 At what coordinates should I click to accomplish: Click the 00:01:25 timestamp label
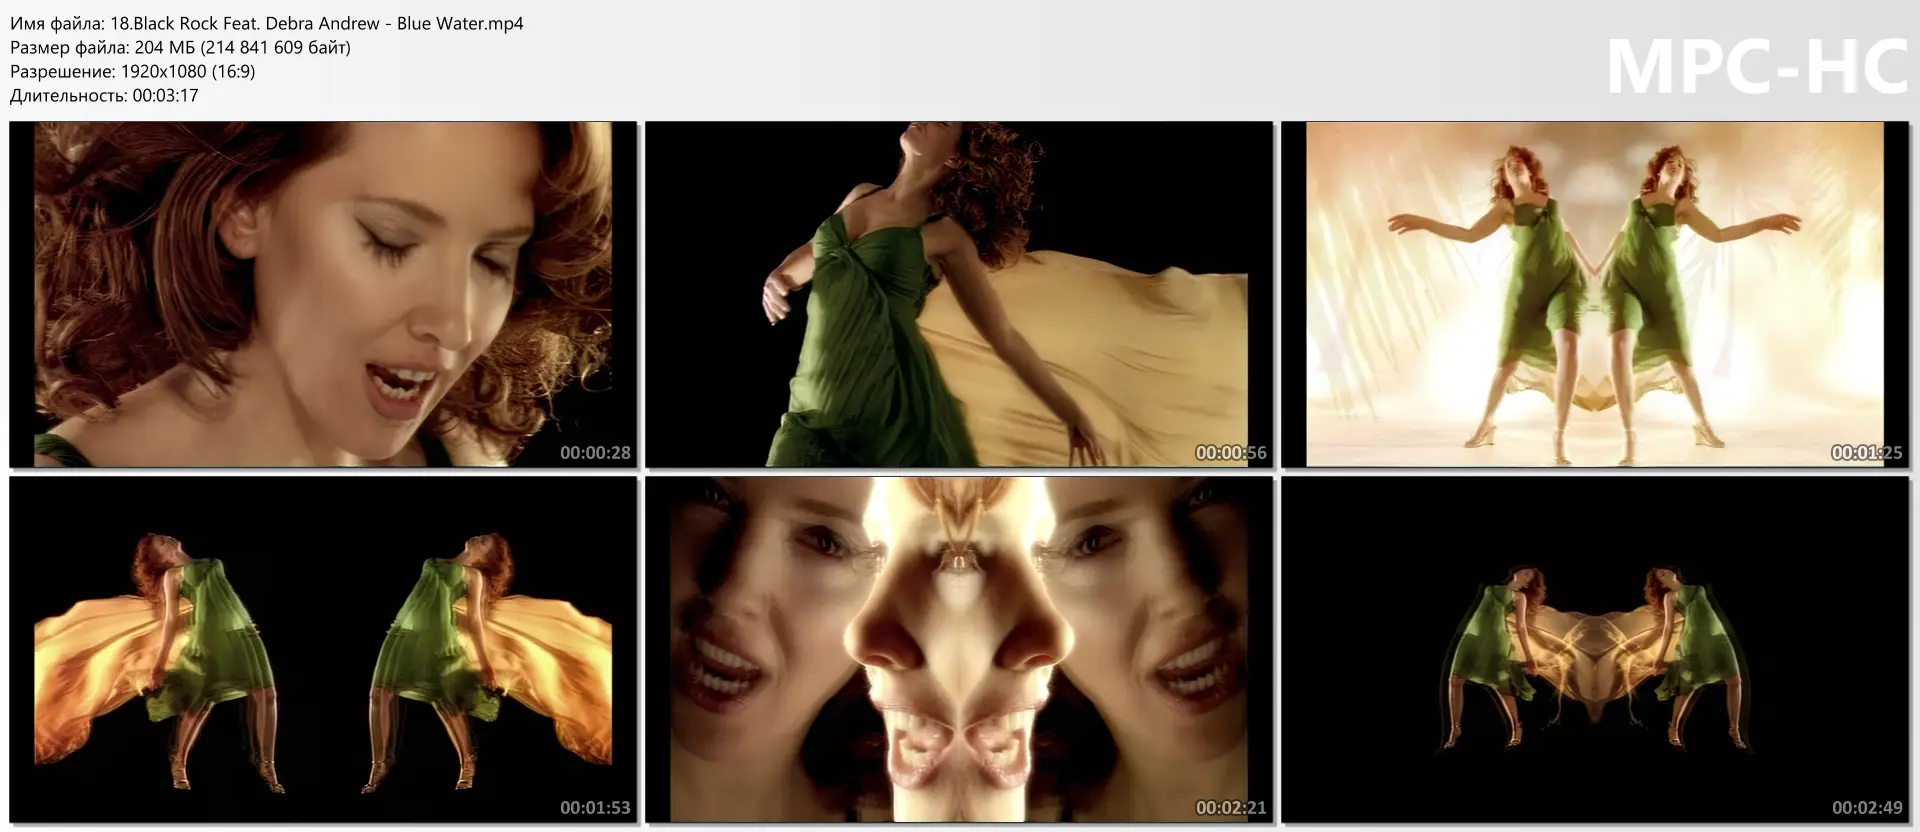pos(1867,453)
